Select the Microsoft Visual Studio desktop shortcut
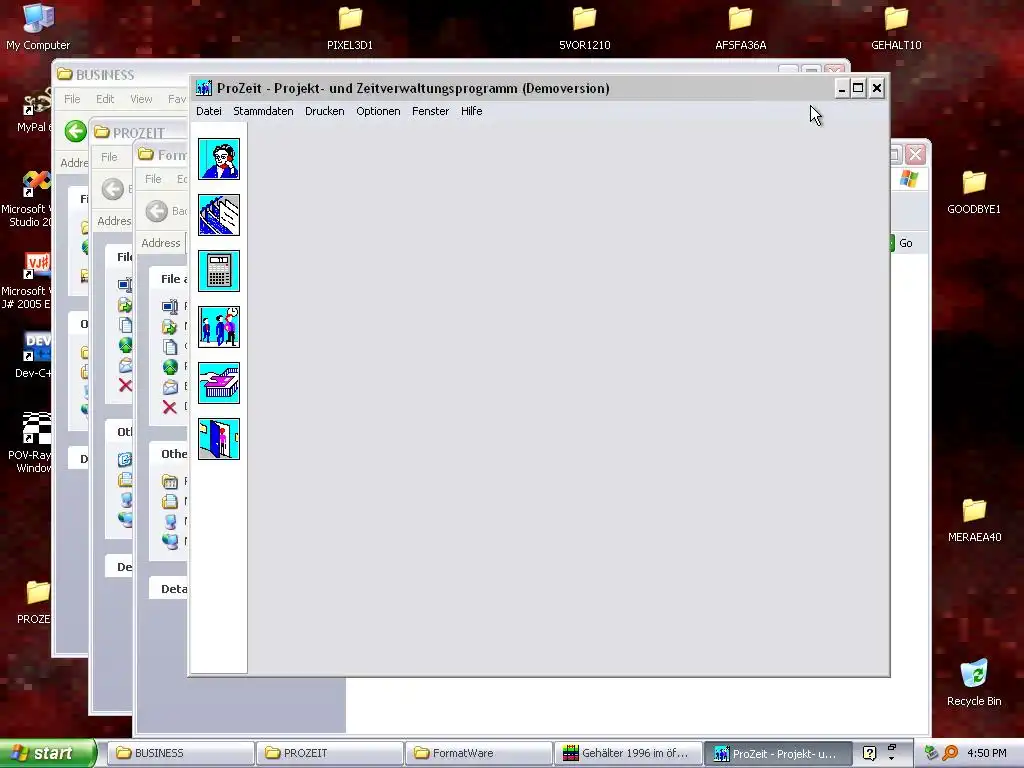The height and width of the screenshot is (768, 1024). [x=27, y=199]
